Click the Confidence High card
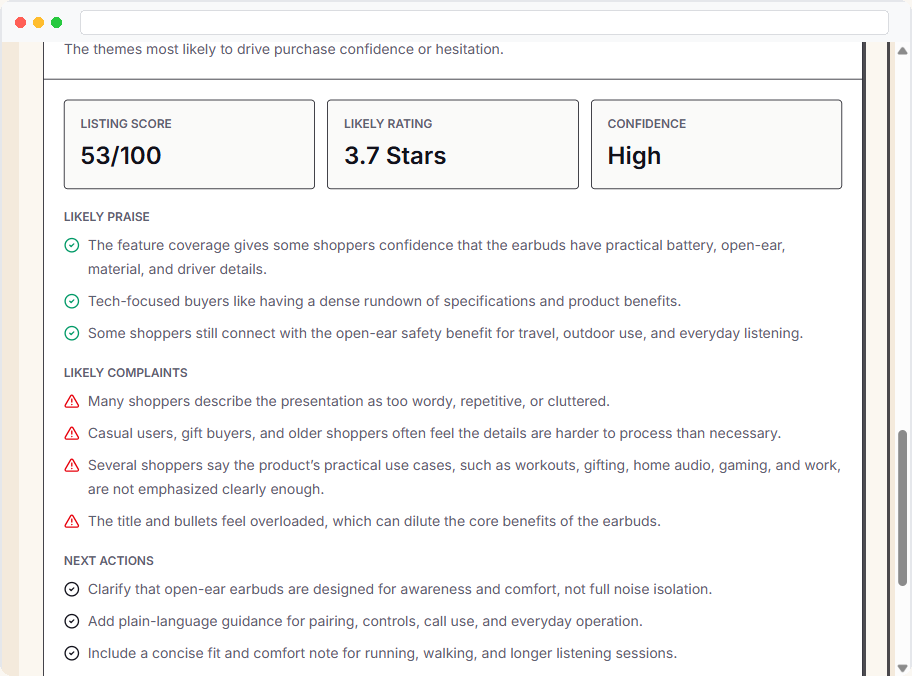Viewport: 912px width, 676px height. click(x=716, y=144)
